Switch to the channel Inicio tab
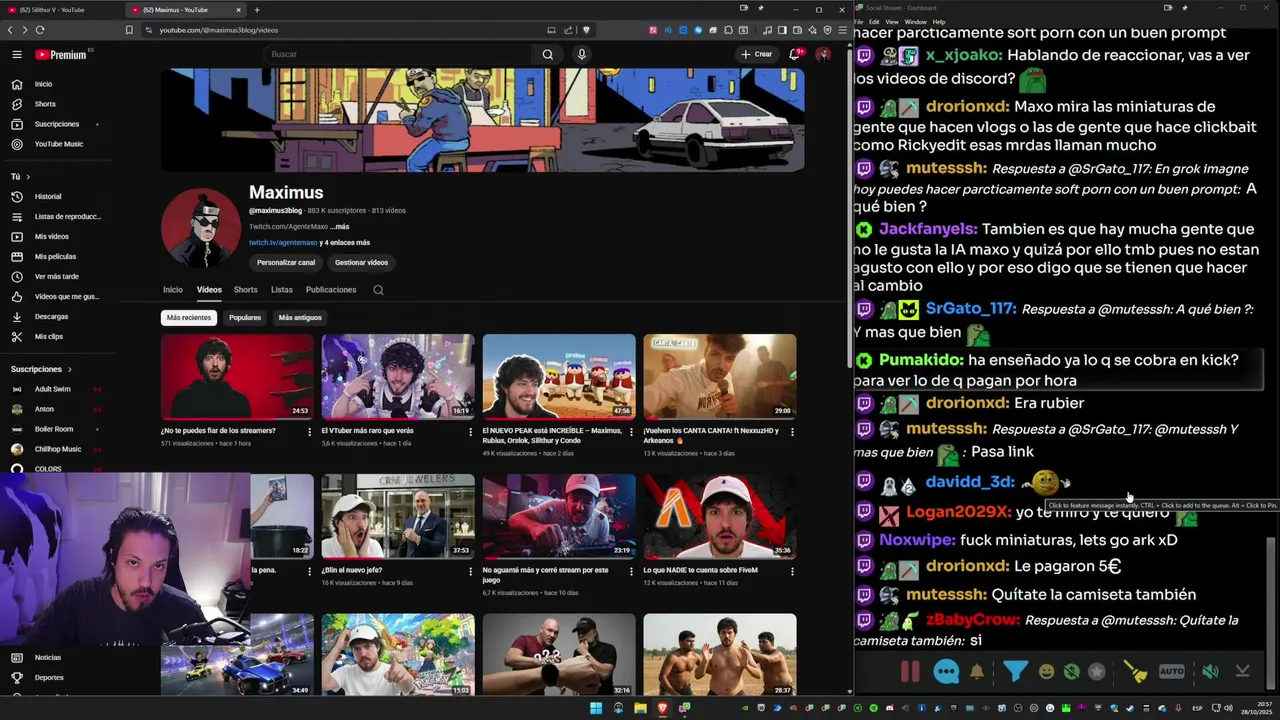1280x720 pixels. pos(173,290)
